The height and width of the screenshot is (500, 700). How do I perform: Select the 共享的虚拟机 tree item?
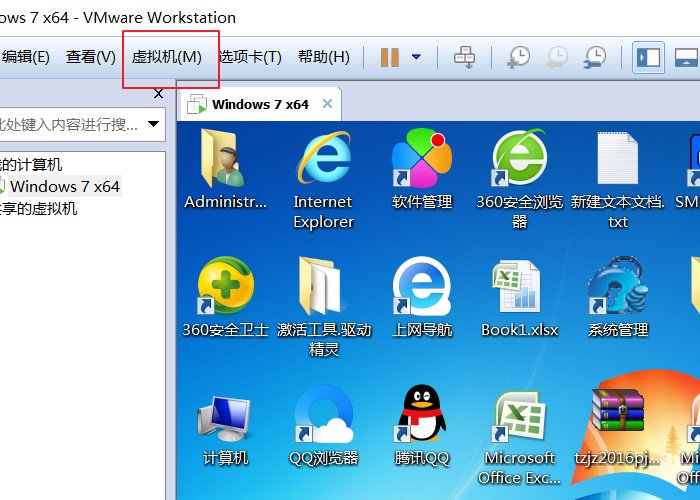(x=39, y=208)
